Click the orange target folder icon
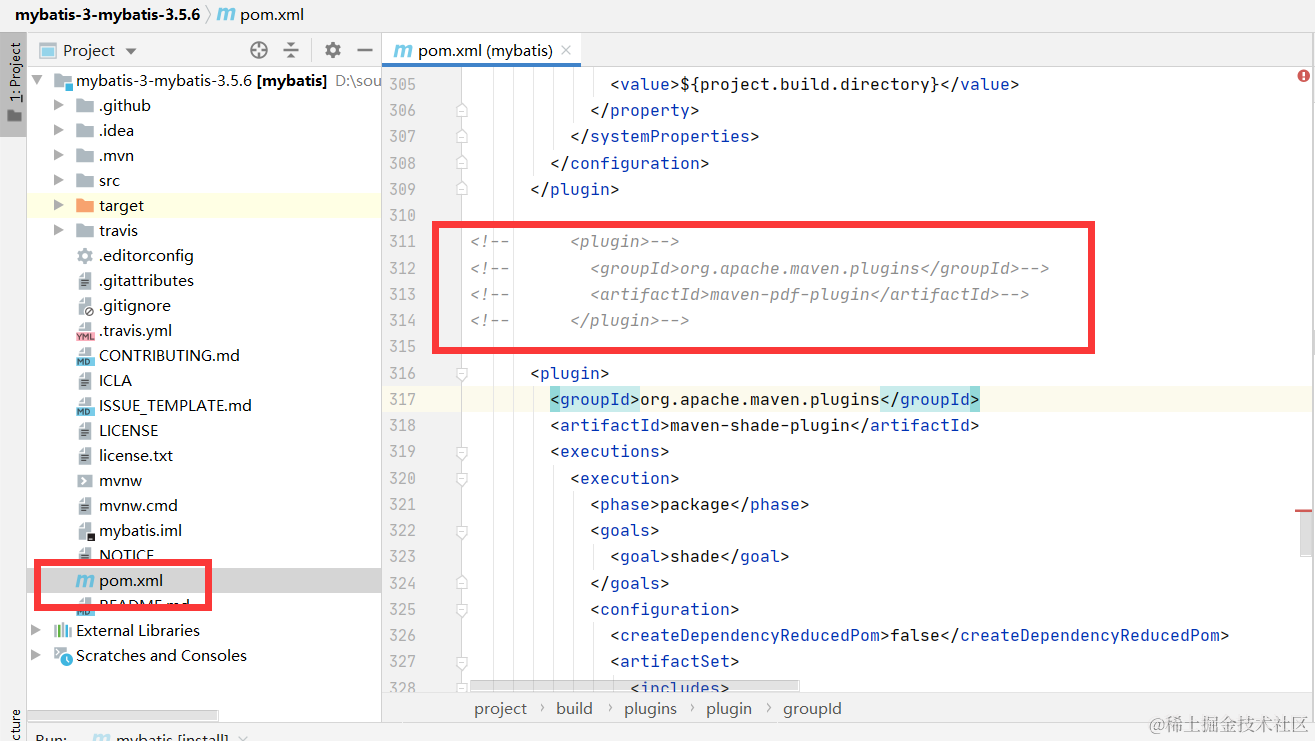Screen dimensions: 1315x741 (x=85, y=205)
